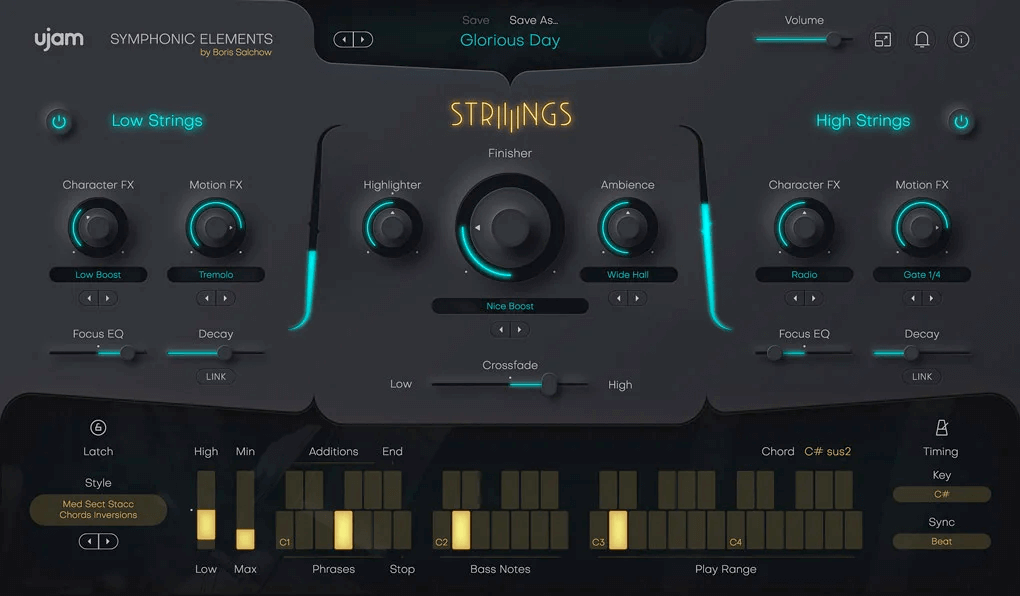Viewport: 1020px width, 596px height.
Task: Click the next arrow under Tremolo Motion FX
Action: (224, 297)
